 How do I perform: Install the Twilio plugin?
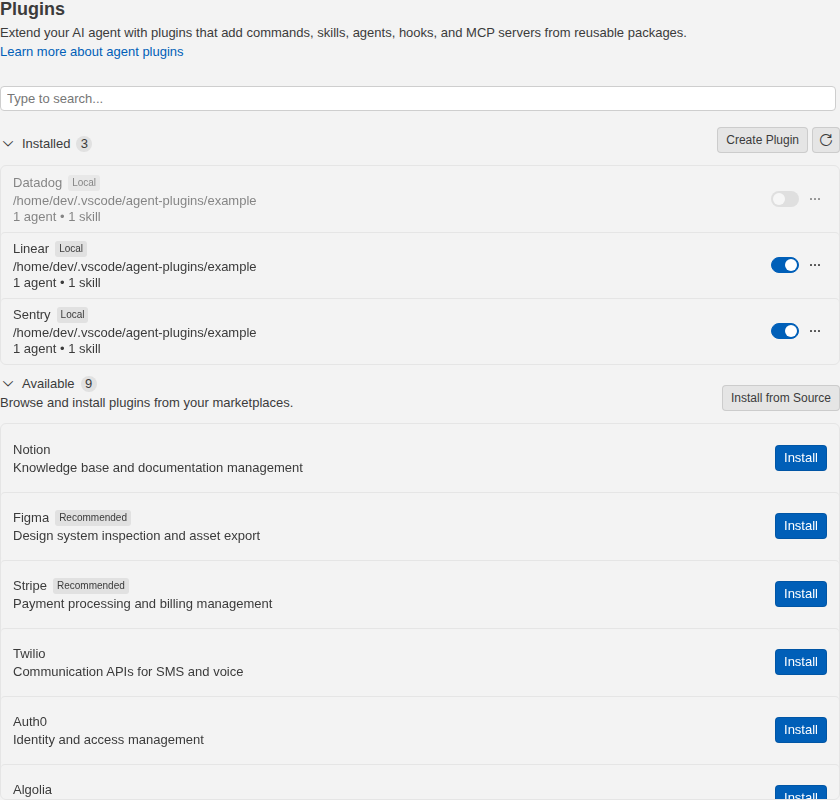pyautogui.click(x=800, y=662)
